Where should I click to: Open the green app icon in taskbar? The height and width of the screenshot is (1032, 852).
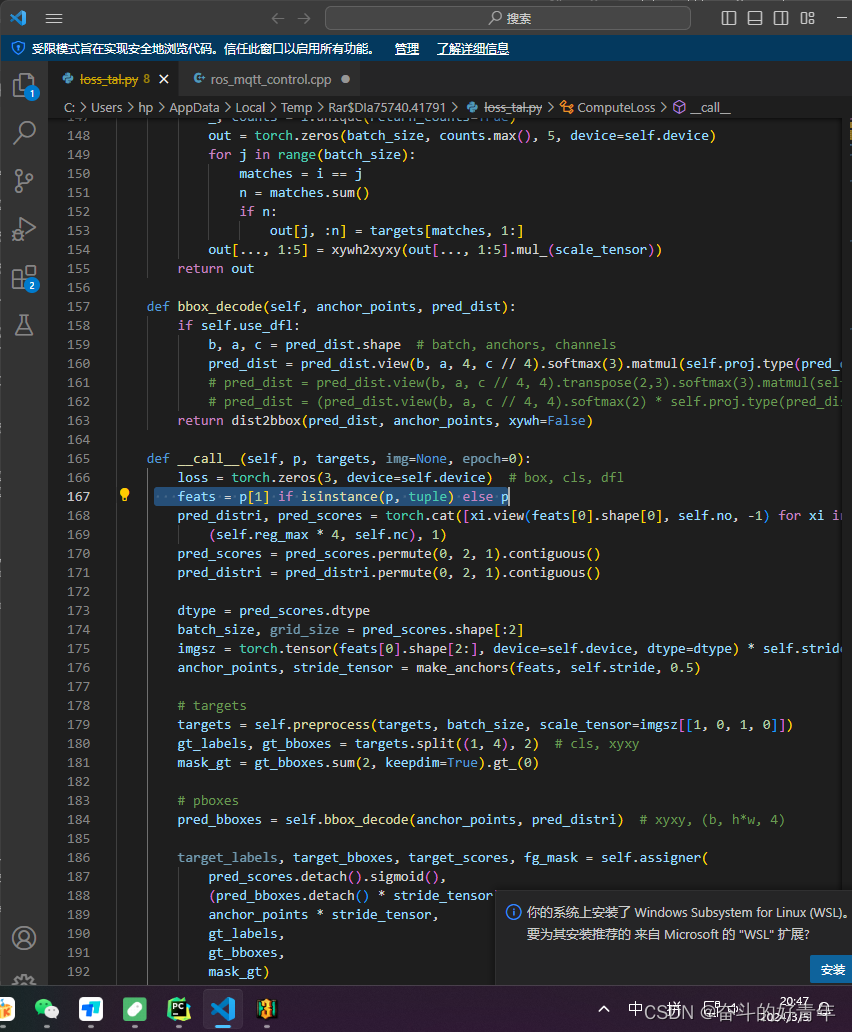pyautogui.click(x=134, y=1009)
